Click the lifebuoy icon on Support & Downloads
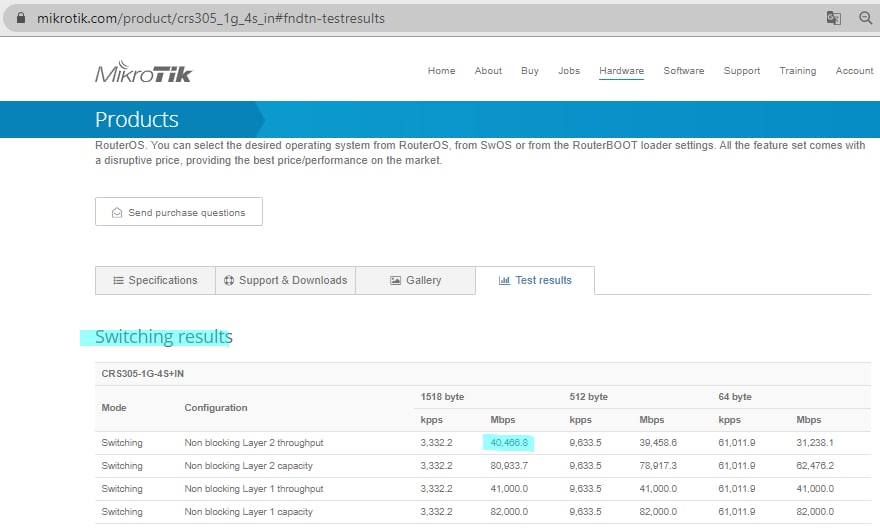Screen dimensions: 880x530 click(229, 280)
